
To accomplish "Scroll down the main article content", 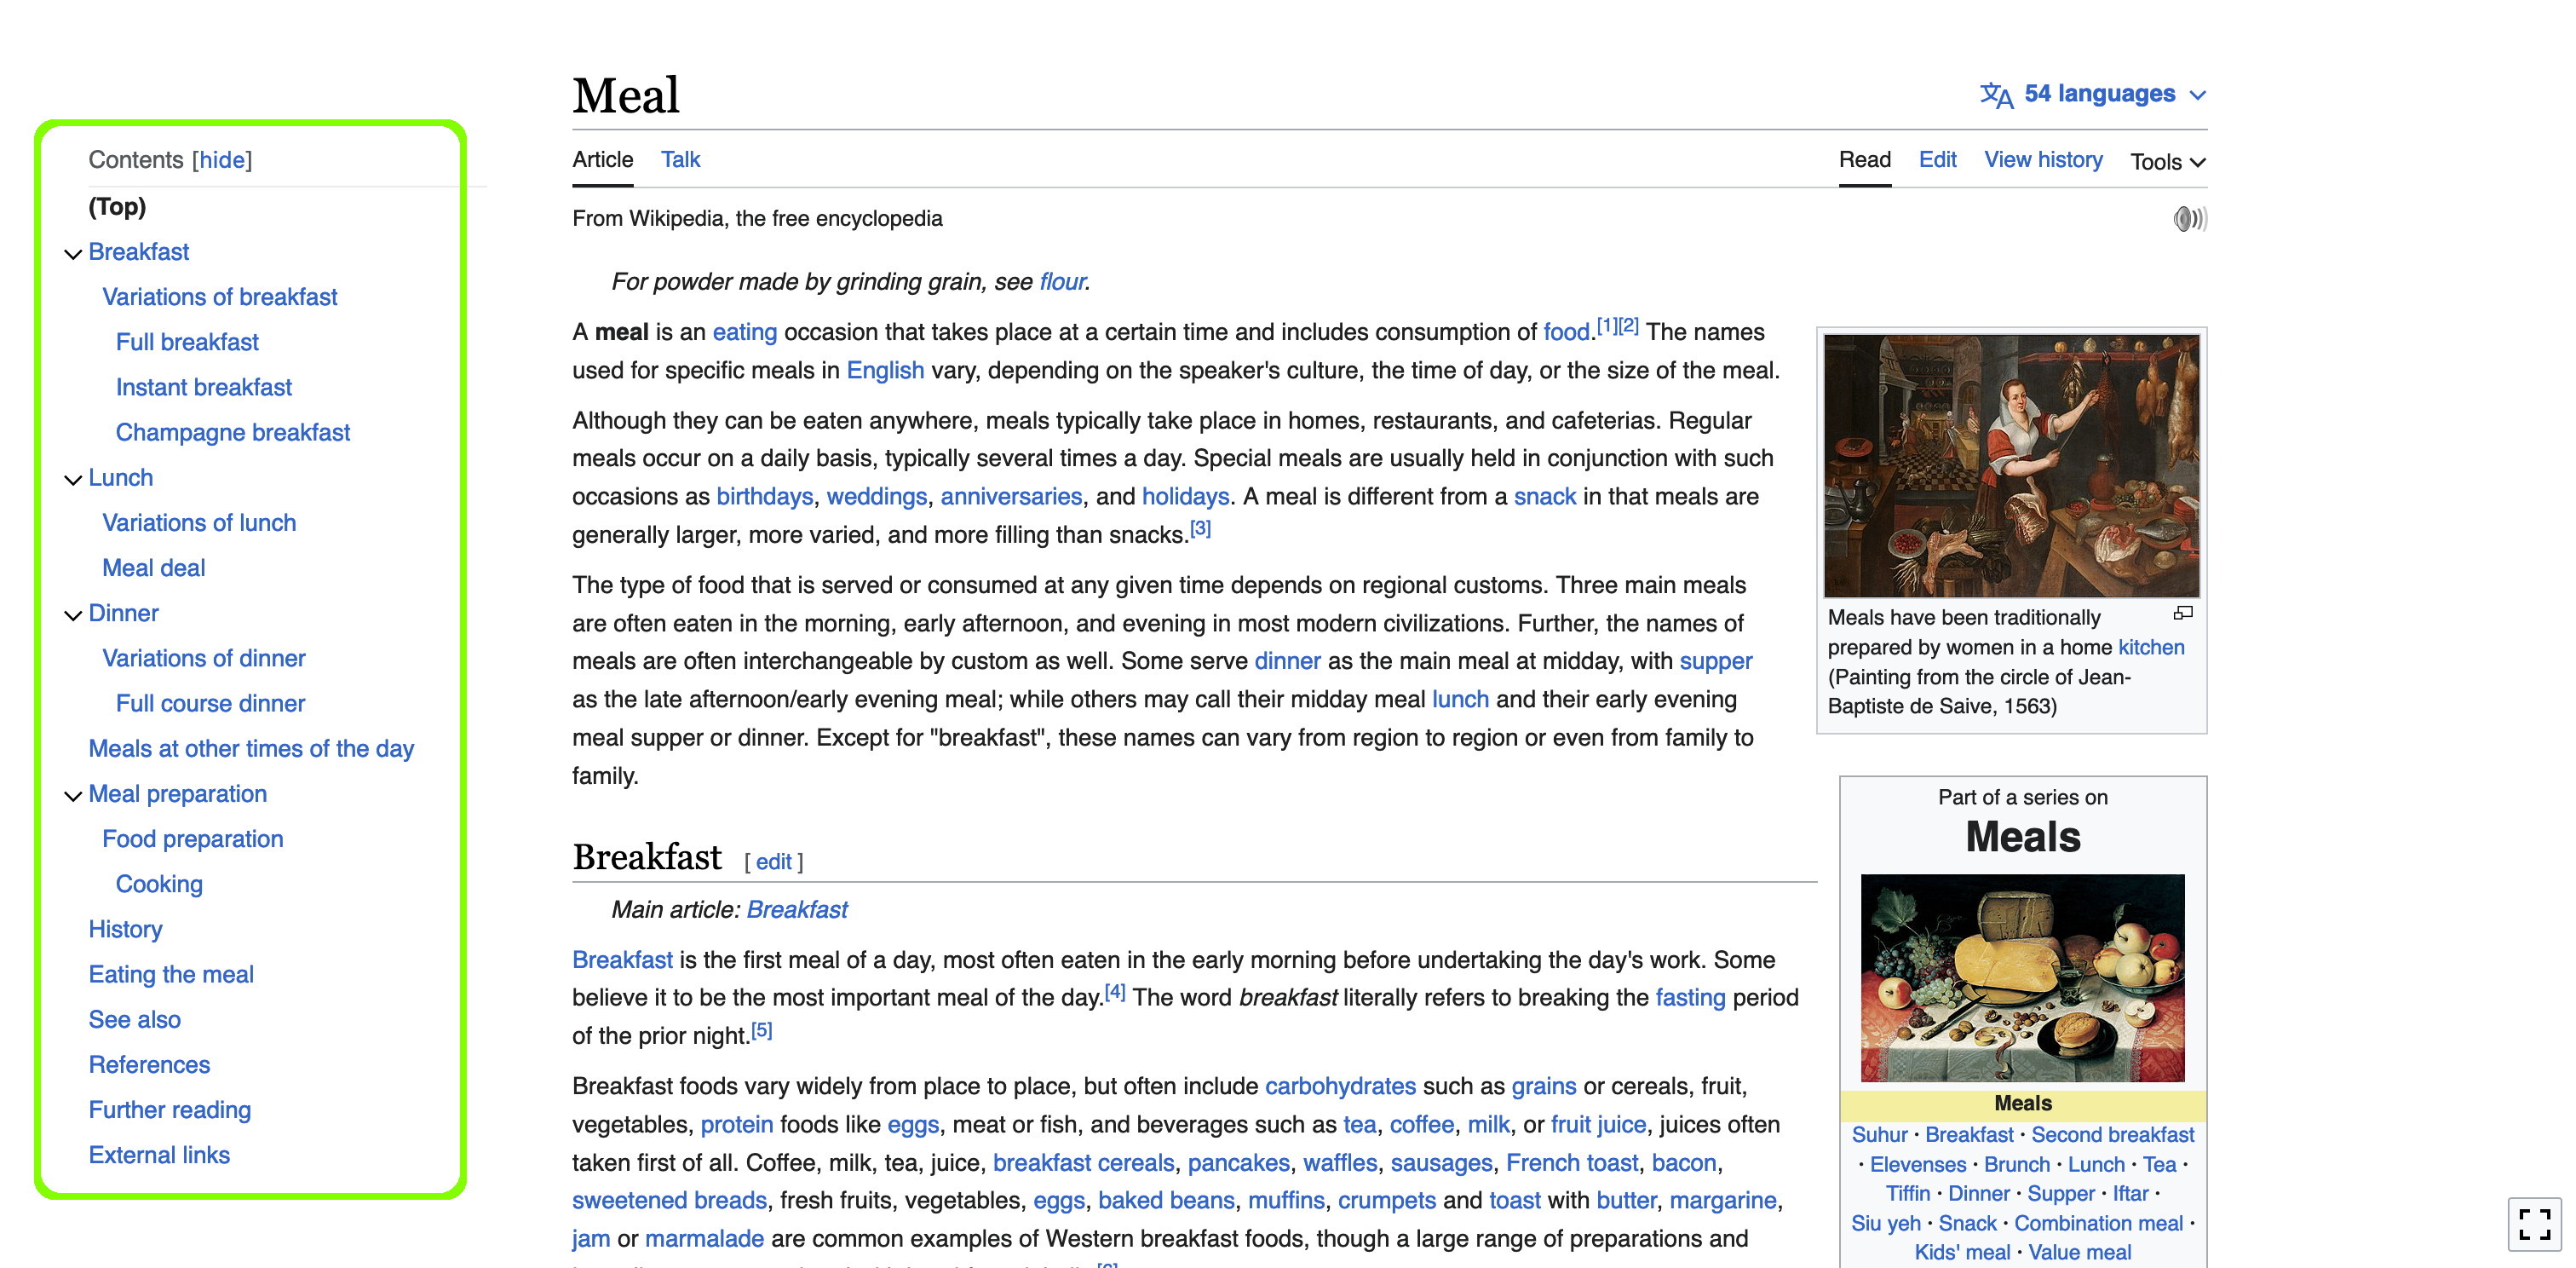I will point(1150,657).
